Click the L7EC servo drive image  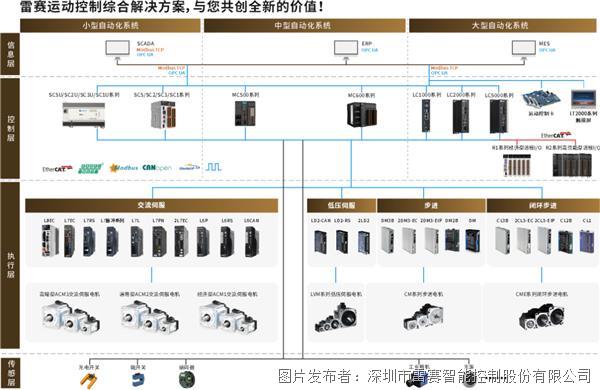pos(69,241)
